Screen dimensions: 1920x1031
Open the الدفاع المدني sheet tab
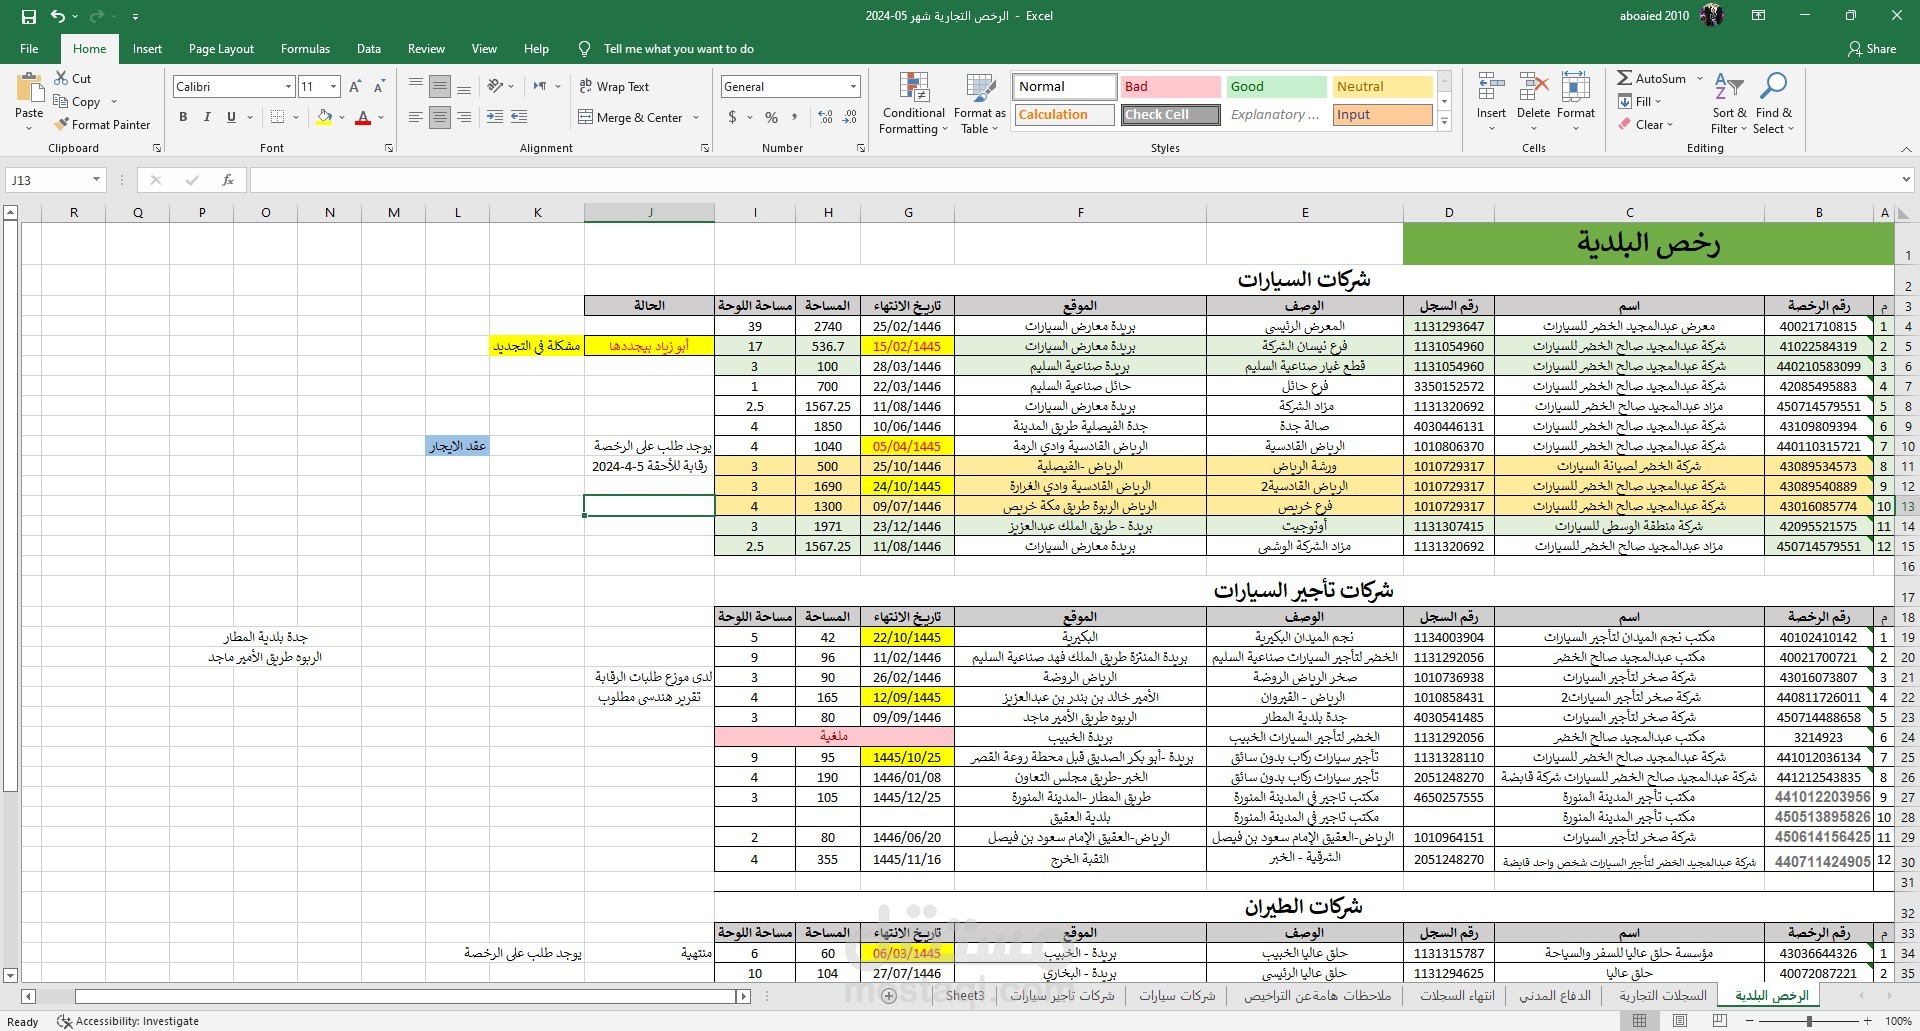pyautogui.click(x=1554, y=995)
